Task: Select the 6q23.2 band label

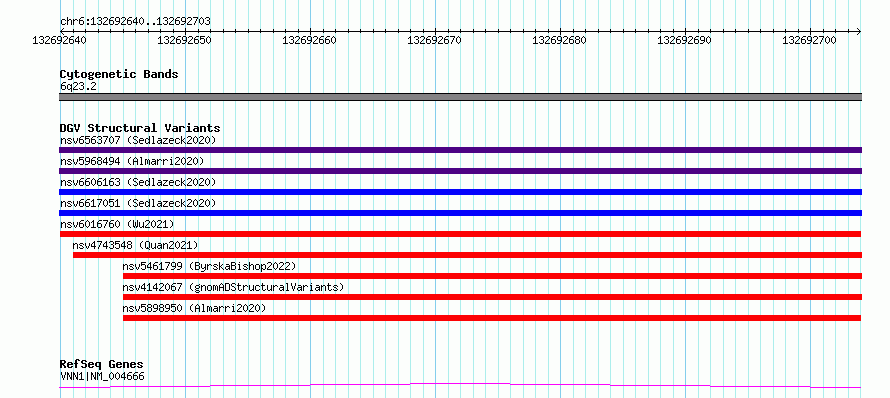Action: (77, 86)
